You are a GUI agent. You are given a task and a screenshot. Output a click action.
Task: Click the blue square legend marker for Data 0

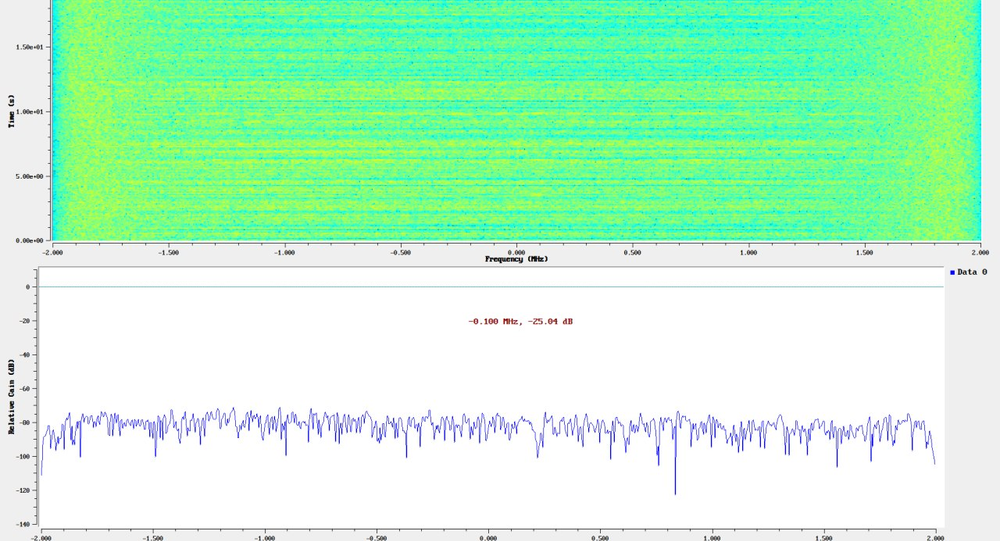(x=952, y=272)
